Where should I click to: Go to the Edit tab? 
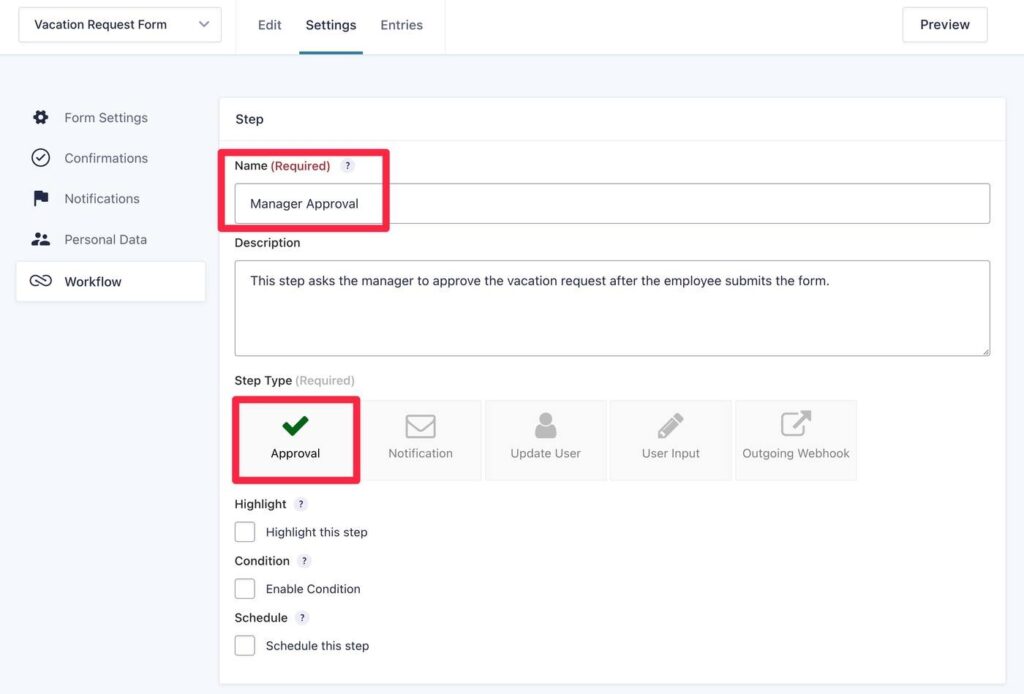click(x=268, y=24)
